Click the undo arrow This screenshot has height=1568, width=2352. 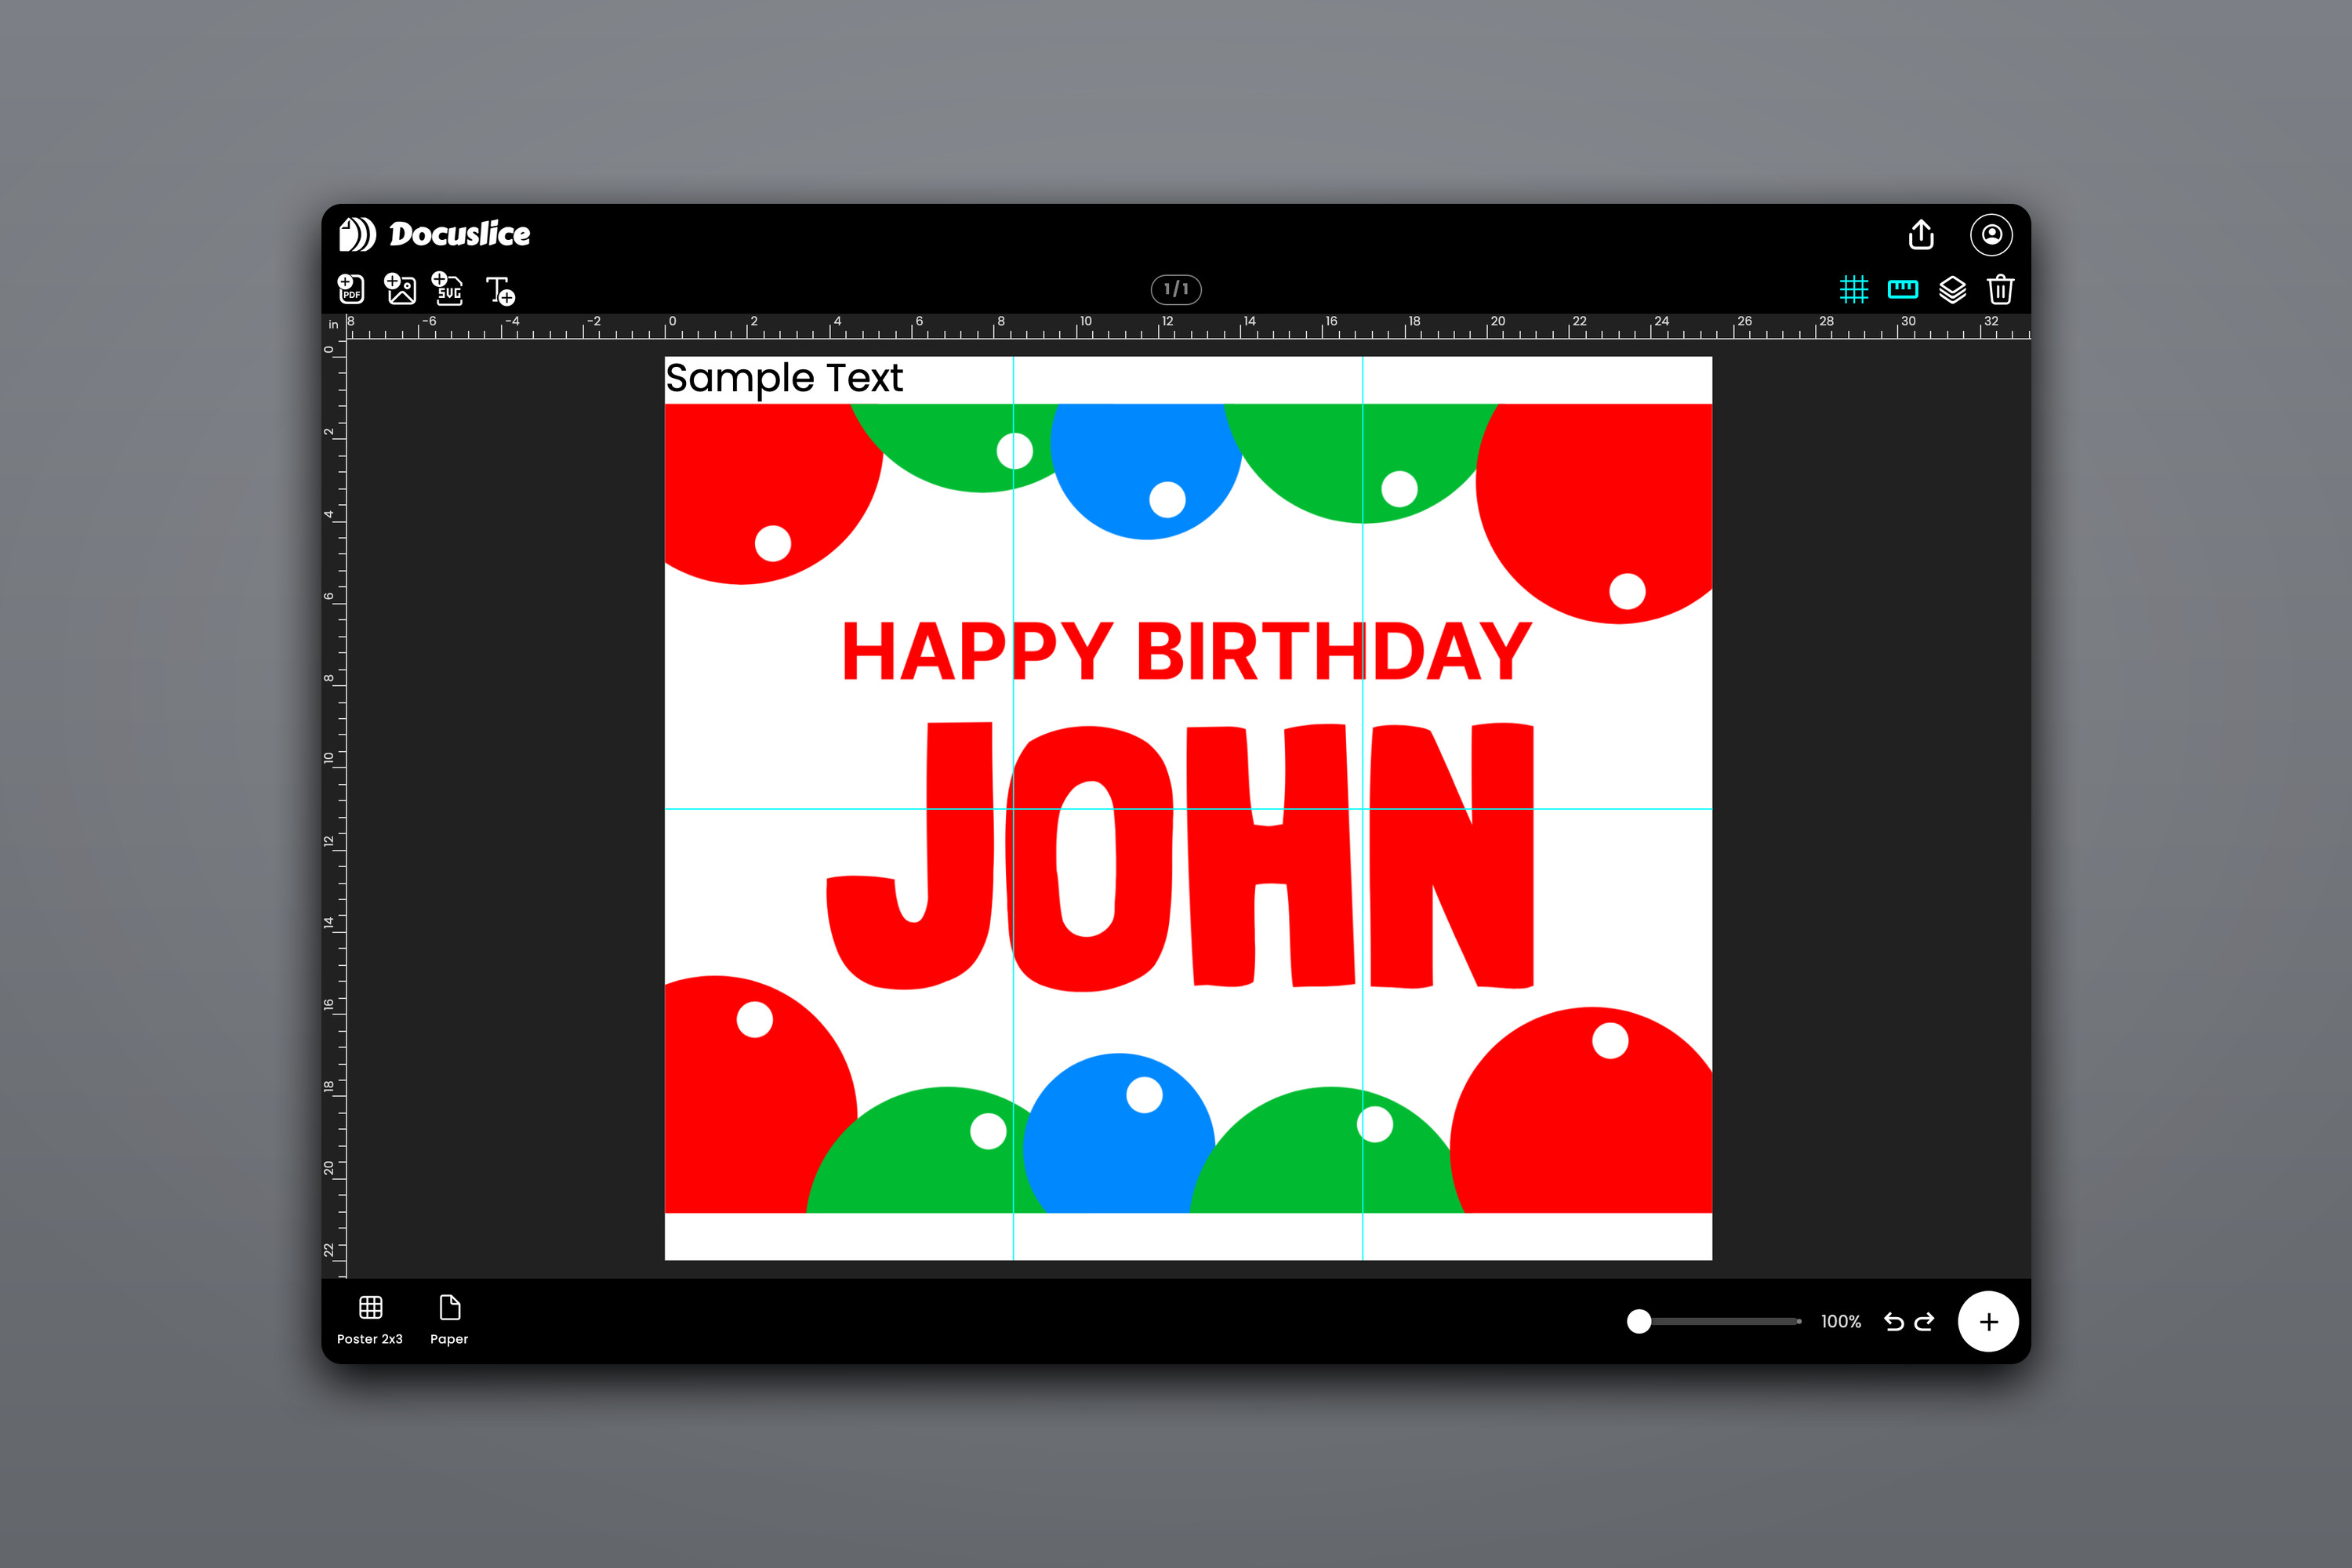1894,1322
